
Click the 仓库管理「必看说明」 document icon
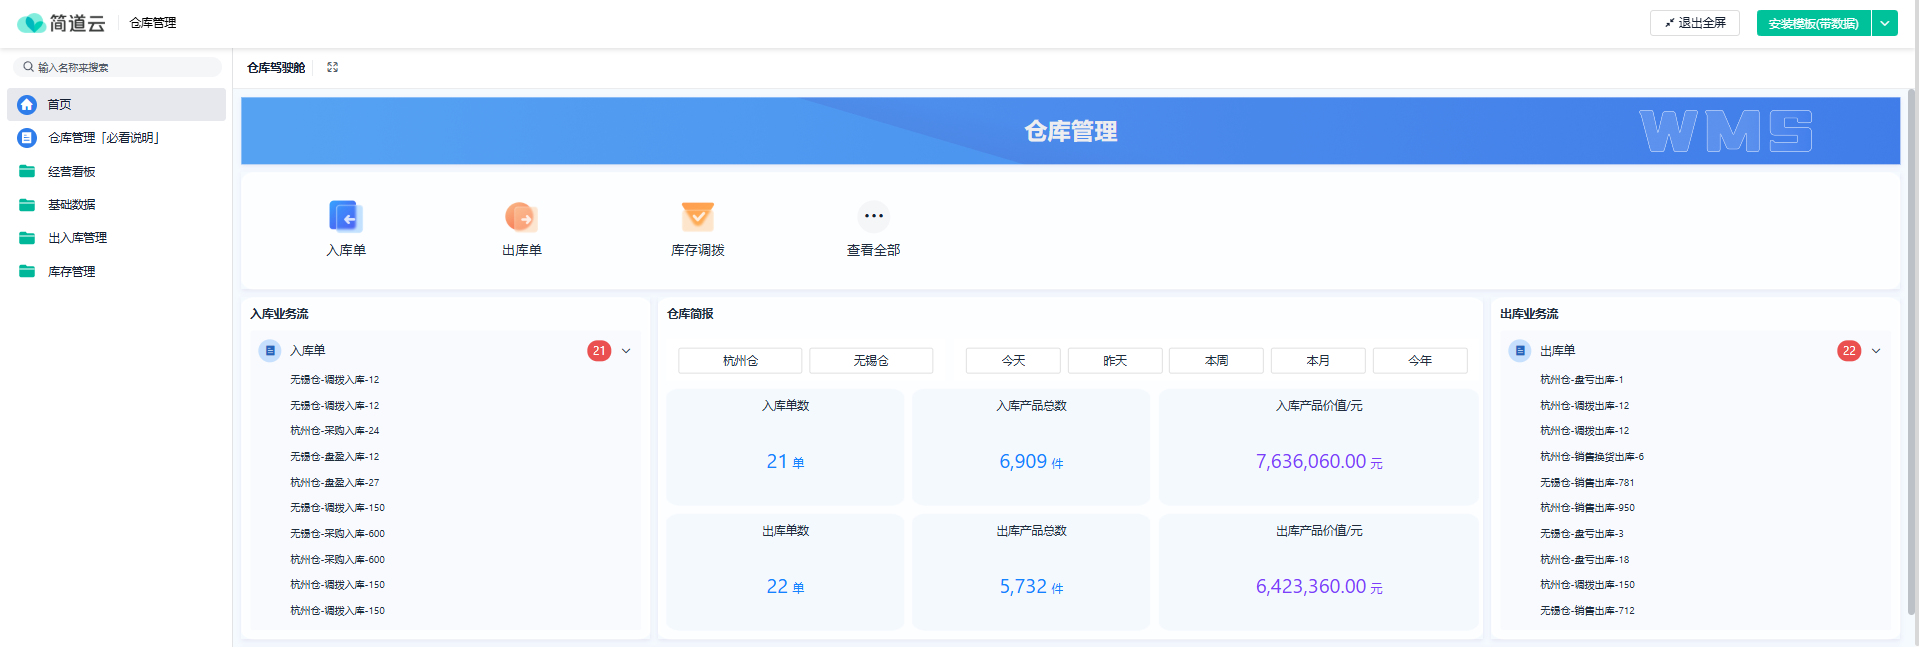pos(27,138)
